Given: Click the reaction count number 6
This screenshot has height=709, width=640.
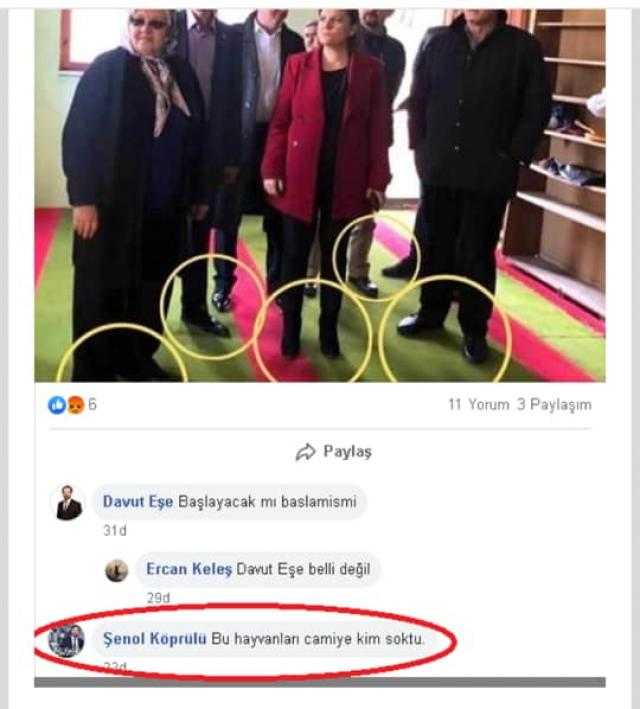Looking at the screenshot, I should point(92,404).
